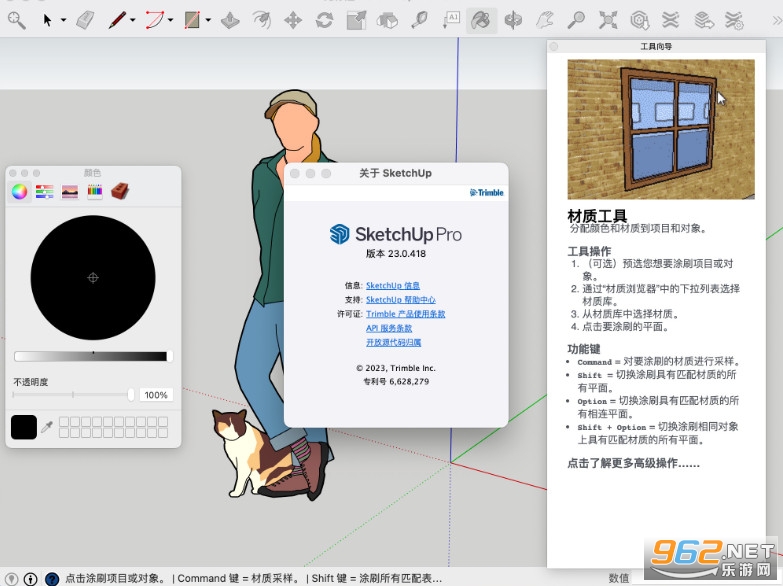
Task: Open the SketchUp 信息 link
Action: (392, 285)
